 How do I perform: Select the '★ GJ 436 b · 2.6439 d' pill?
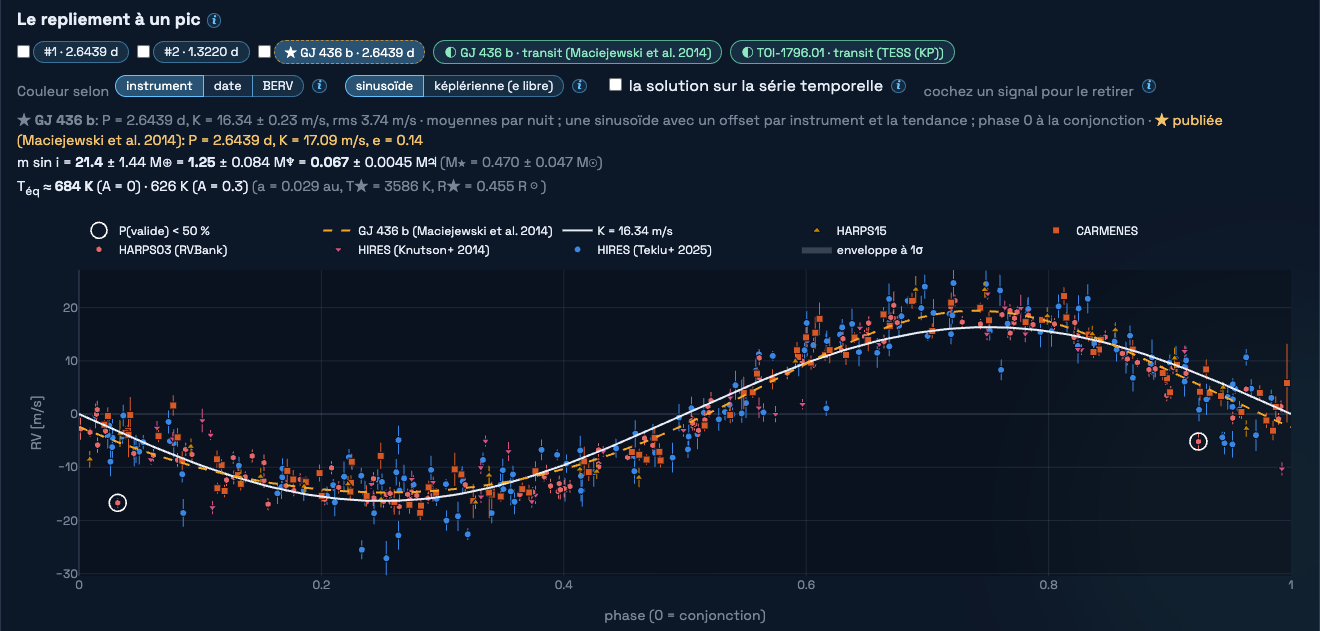pos(349,52)
